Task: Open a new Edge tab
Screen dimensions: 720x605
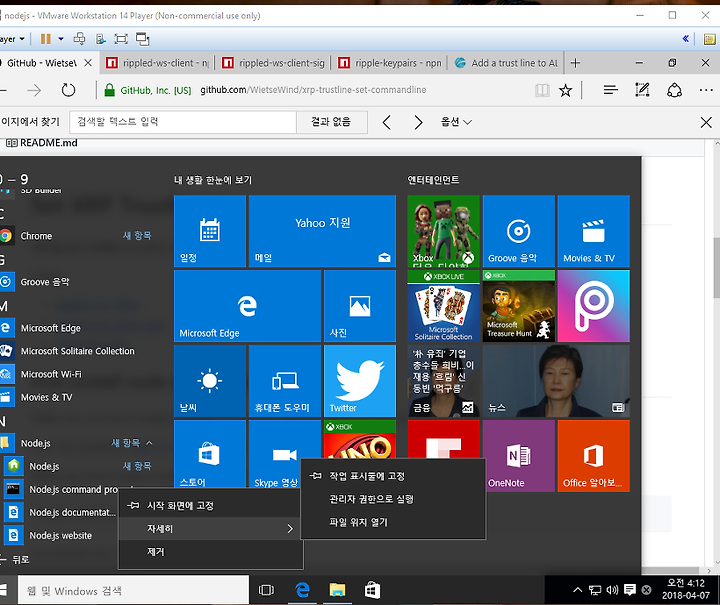Action: [x=575, y=63]
